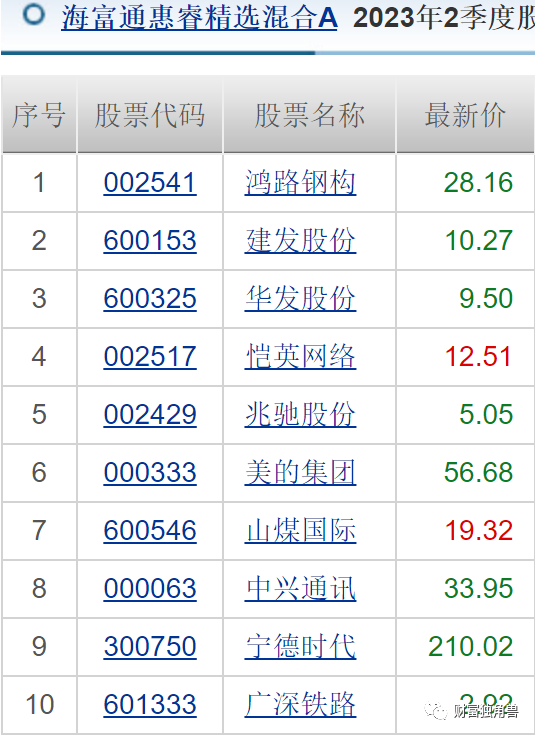Open 兆驰股份 stock name link
The height and width of the screenshot is (735, 535).
tap(300, 414)
